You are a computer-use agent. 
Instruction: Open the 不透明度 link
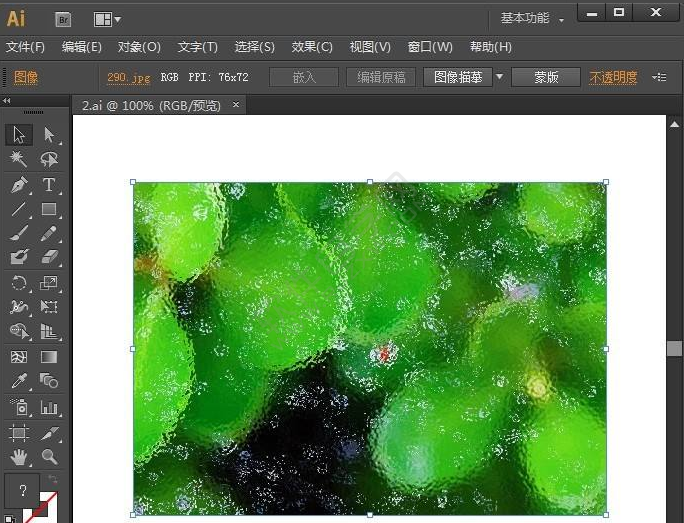613,77
